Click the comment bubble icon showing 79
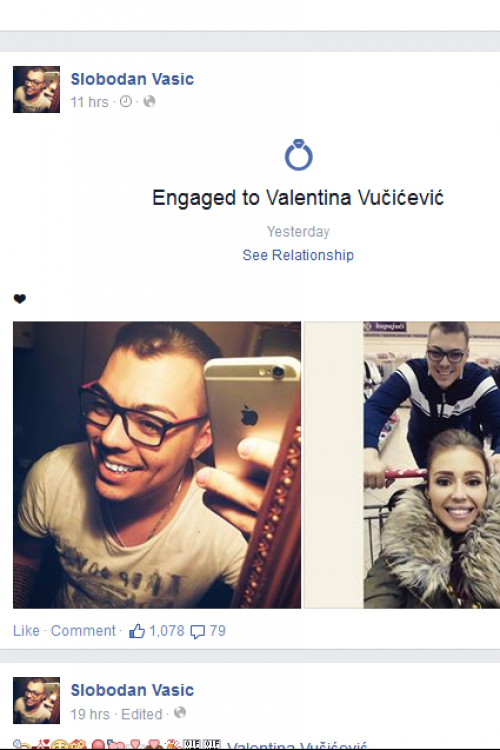The height and width of the screenshot is (750, 500). pyautogui.click(x=198, y=631)
